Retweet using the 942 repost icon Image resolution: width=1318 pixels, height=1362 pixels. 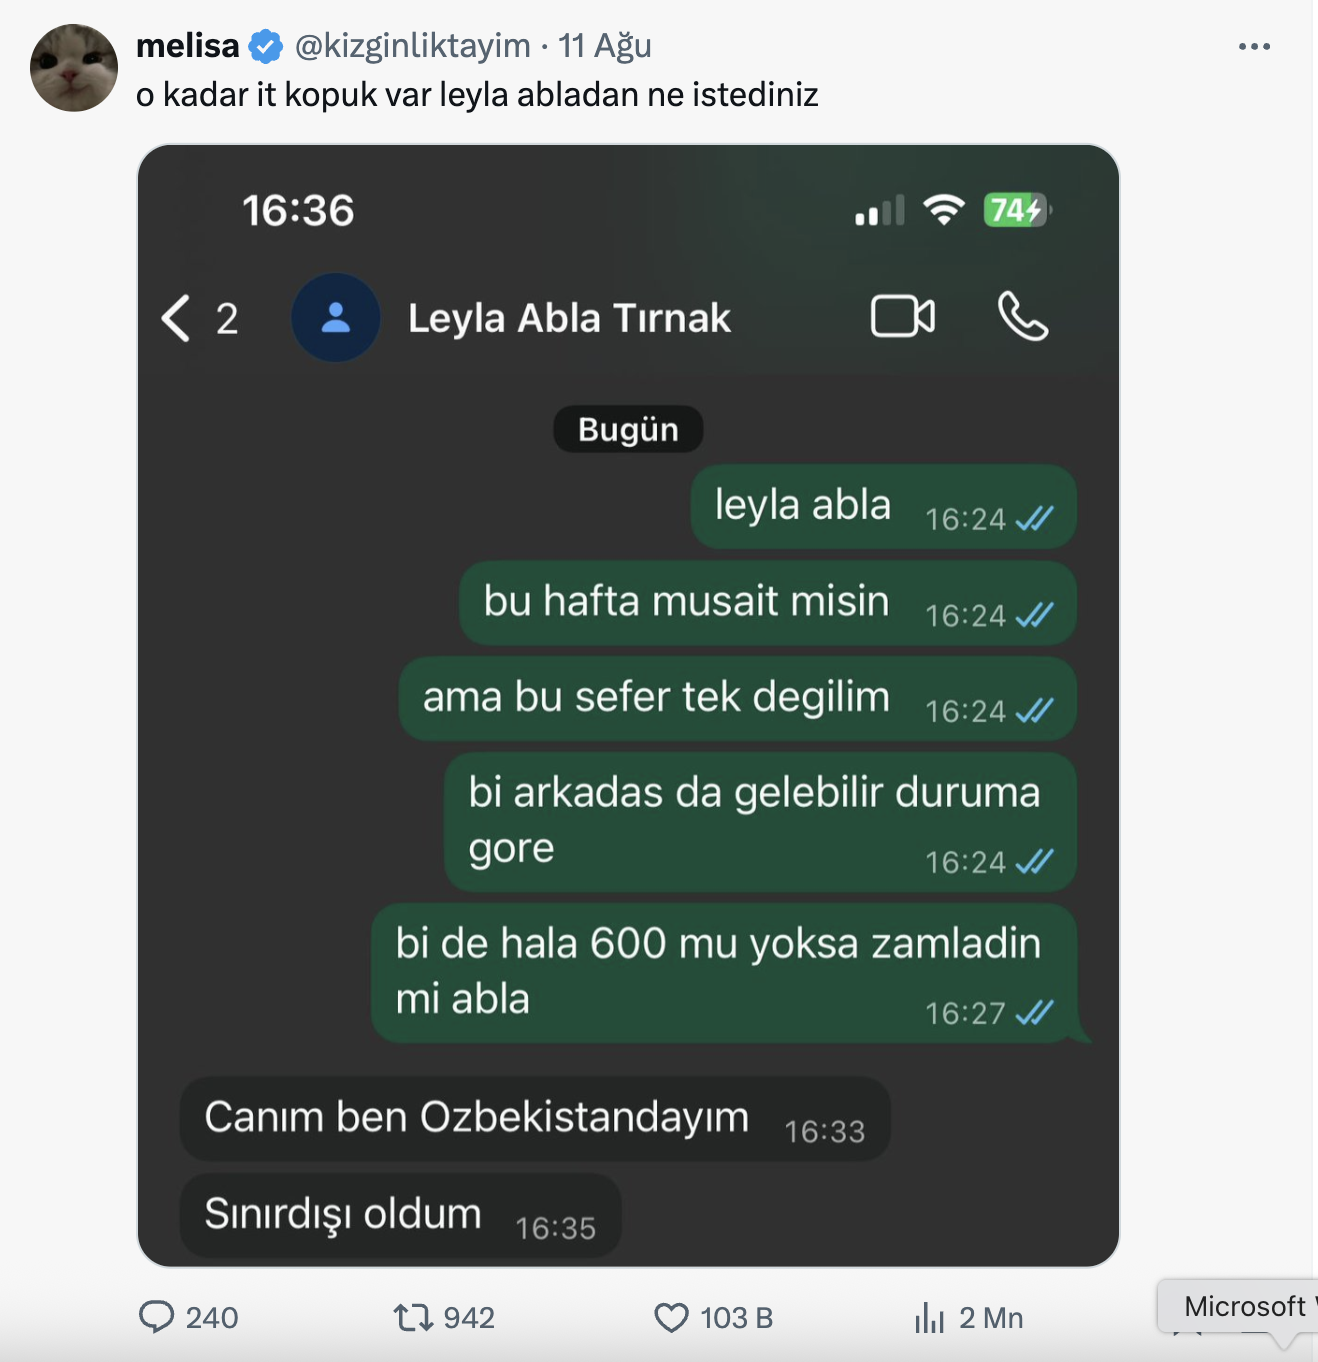(x=412, y=1317)
